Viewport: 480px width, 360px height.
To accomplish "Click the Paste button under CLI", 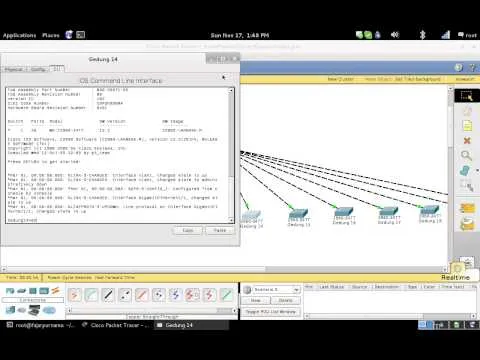I will point(220,230).
